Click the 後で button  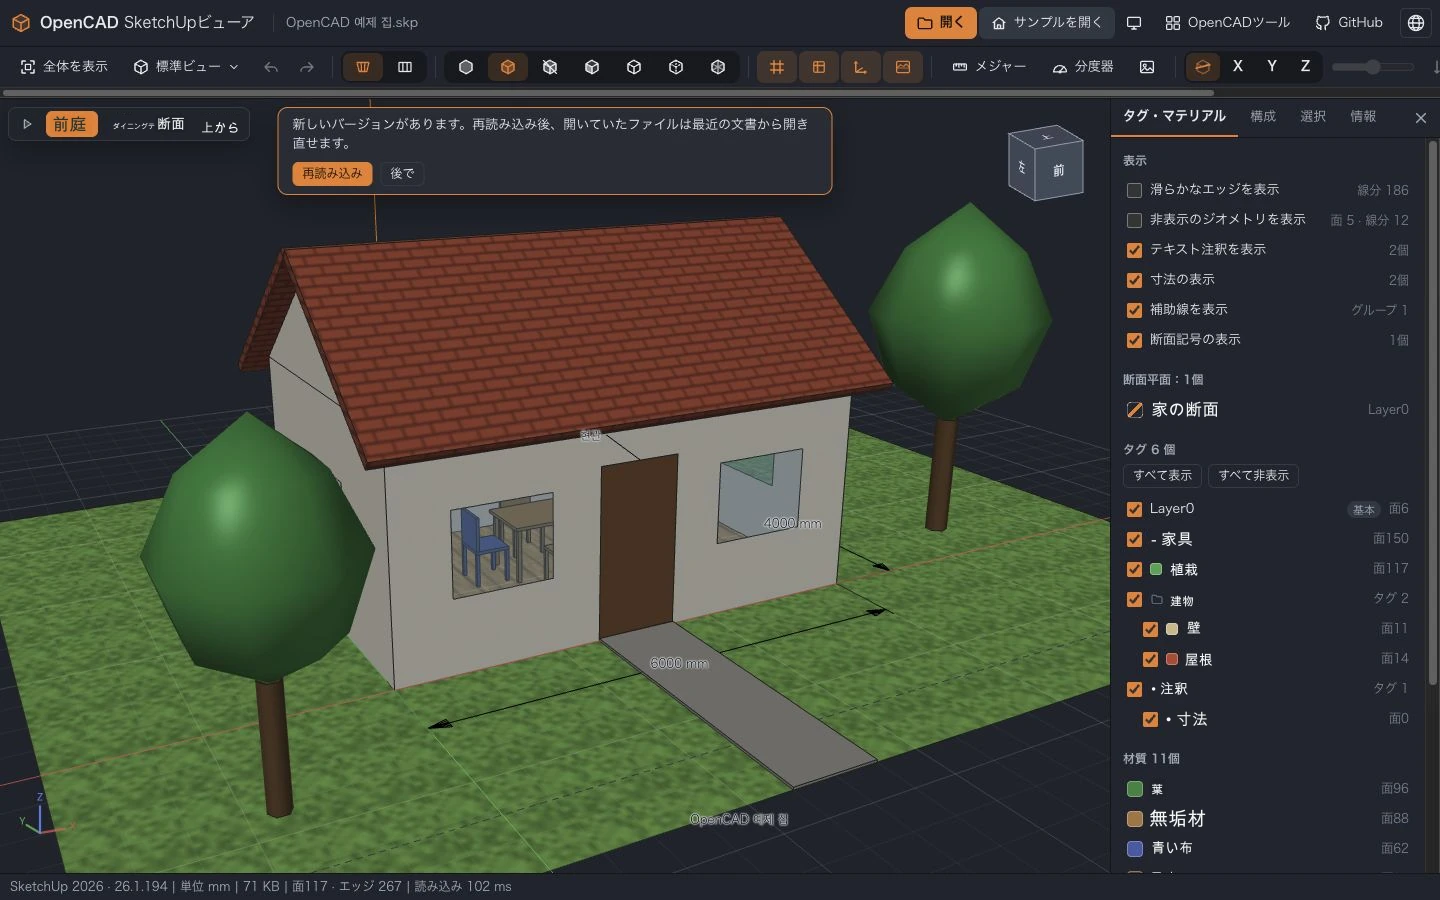click(402, 174)
